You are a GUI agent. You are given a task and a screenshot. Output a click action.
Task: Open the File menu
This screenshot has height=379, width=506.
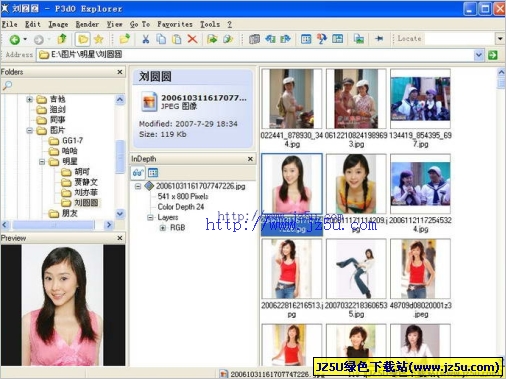9,24
